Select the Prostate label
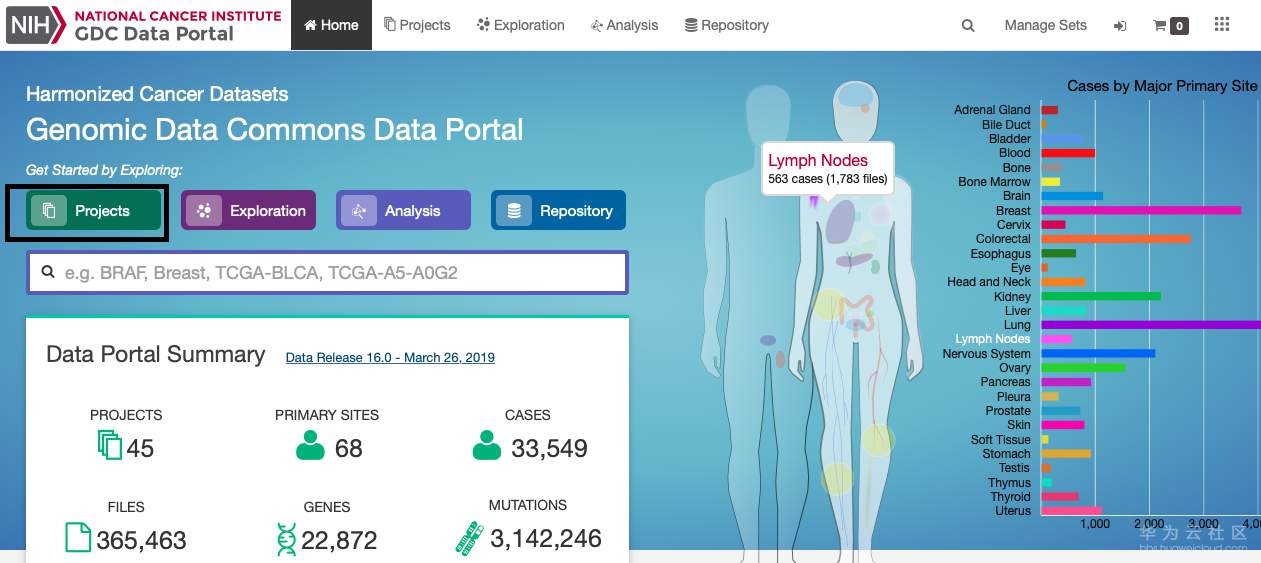Viewport: 1261px width, 563px height. pyautogui.click(x=1008, y=411)
